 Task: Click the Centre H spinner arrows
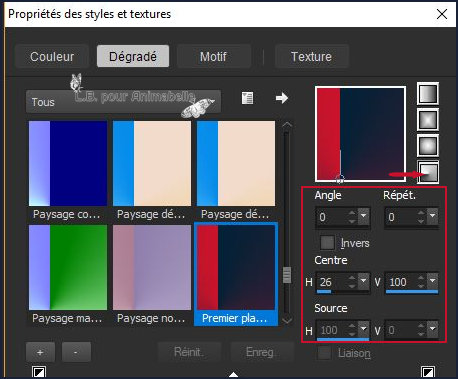[352, 282]
